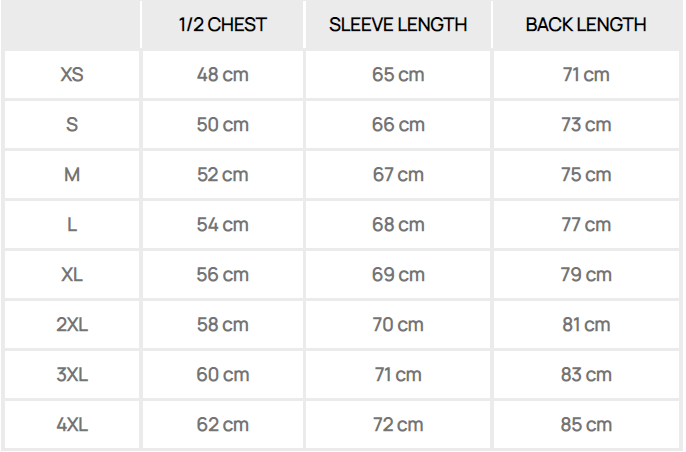Click the 75 cm back length cell
Screen dimensions: 686x452
tap(586, 175)
